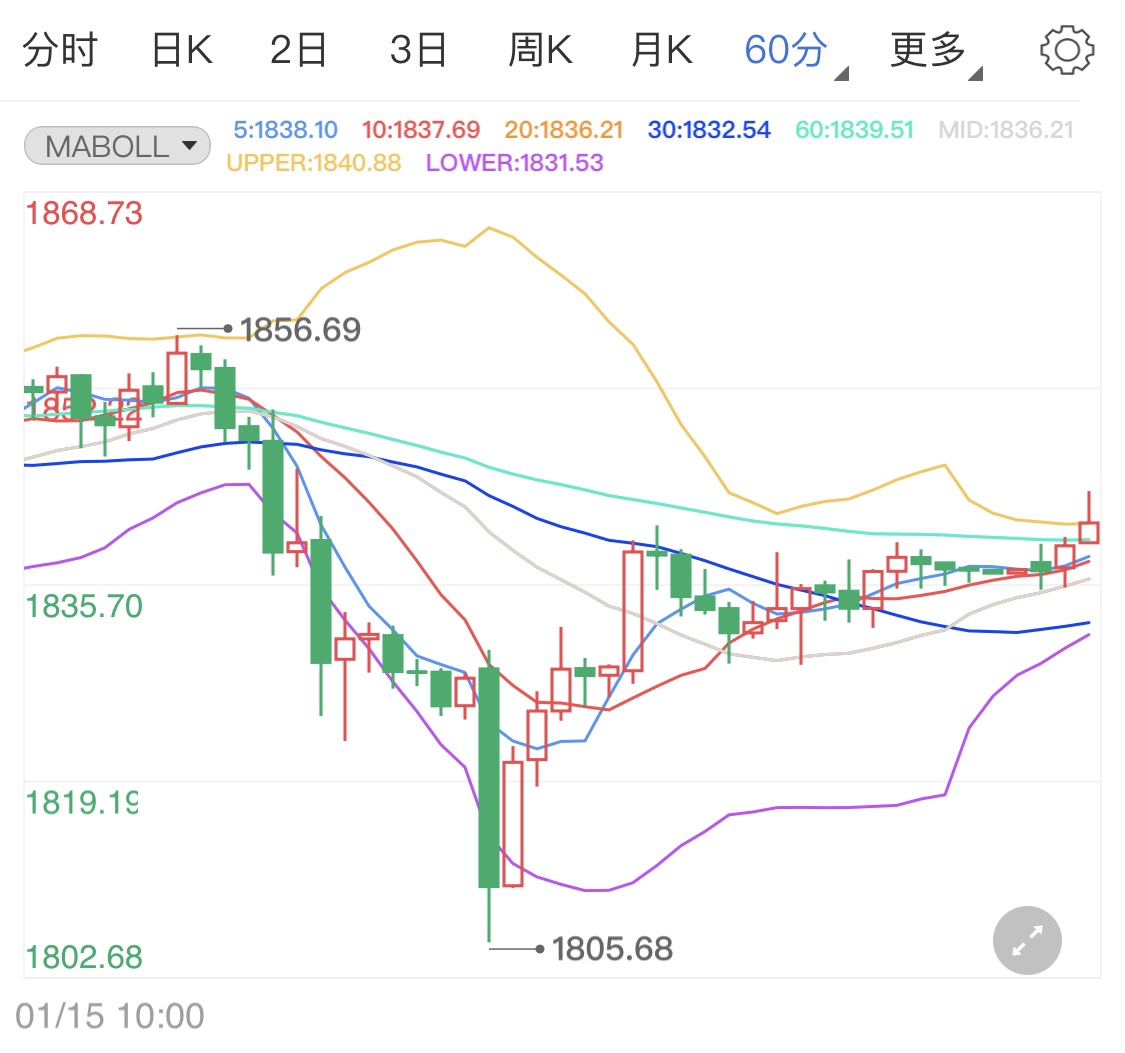The height and width of the screenshot is (1053, 1125).
Task: Expand chart to fullscreen with arrows icon
Action: pos(1027,940)
